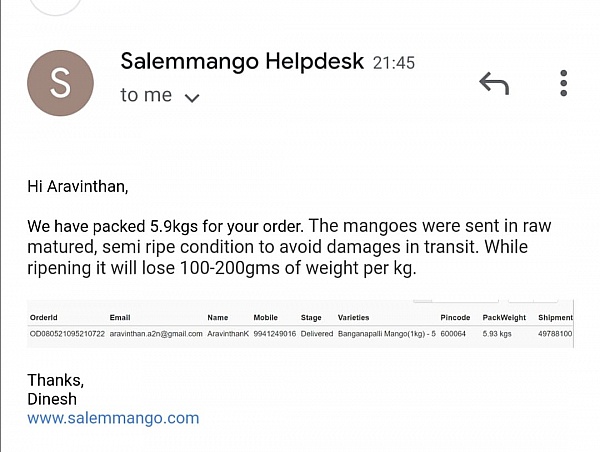Click the Shipment column header
The width and height of the screenshot is (600, 452).
coord(555,317)
